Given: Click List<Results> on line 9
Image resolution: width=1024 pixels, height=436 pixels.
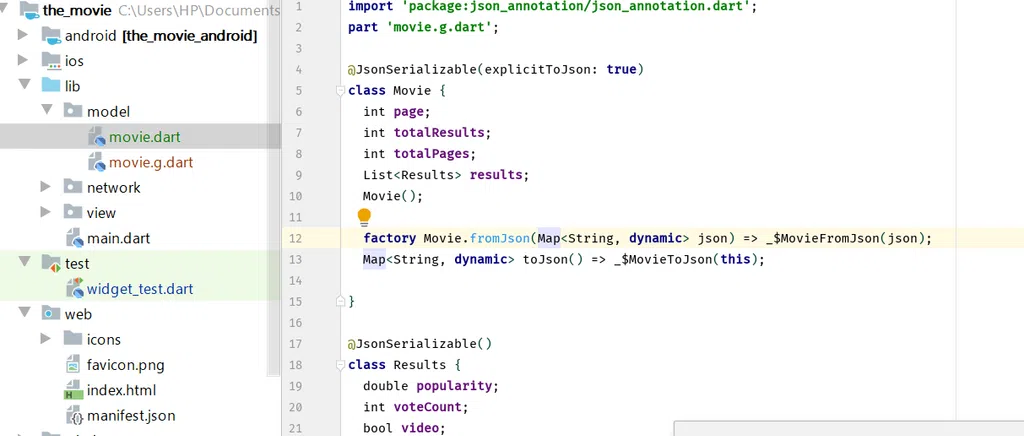Looking at the screenshot, I should pyautogui.click(x=413, y=175).
